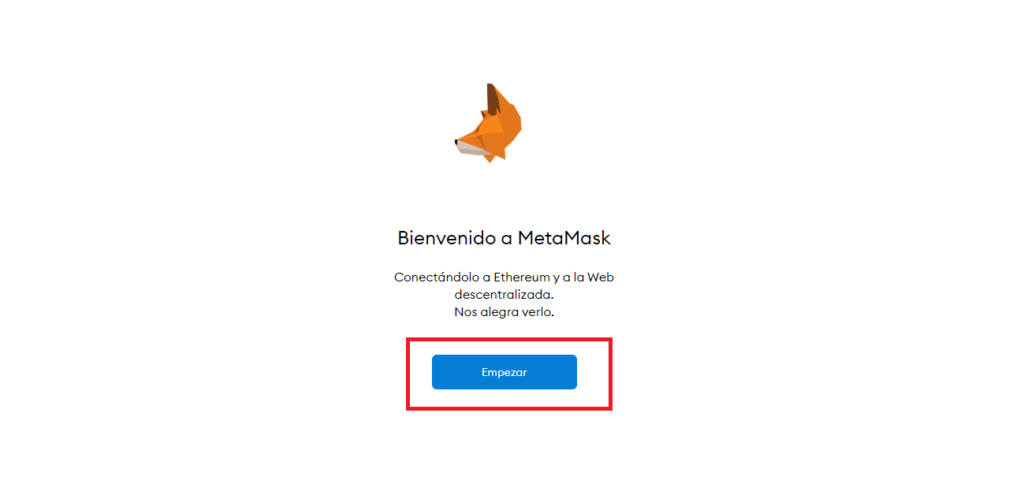Click the red highlight frame's bottom edge

click(x=509, y=409)
